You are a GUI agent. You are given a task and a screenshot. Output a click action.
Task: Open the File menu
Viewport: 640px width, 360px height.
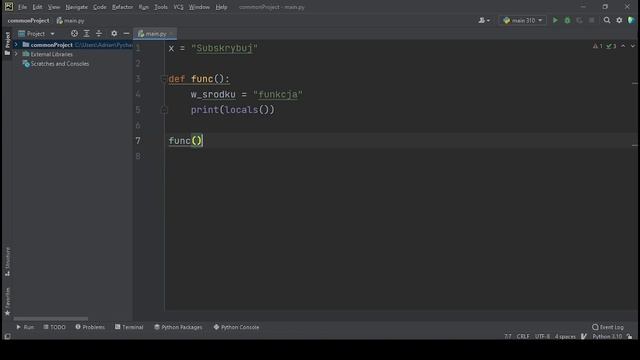[x=22, y=7]
